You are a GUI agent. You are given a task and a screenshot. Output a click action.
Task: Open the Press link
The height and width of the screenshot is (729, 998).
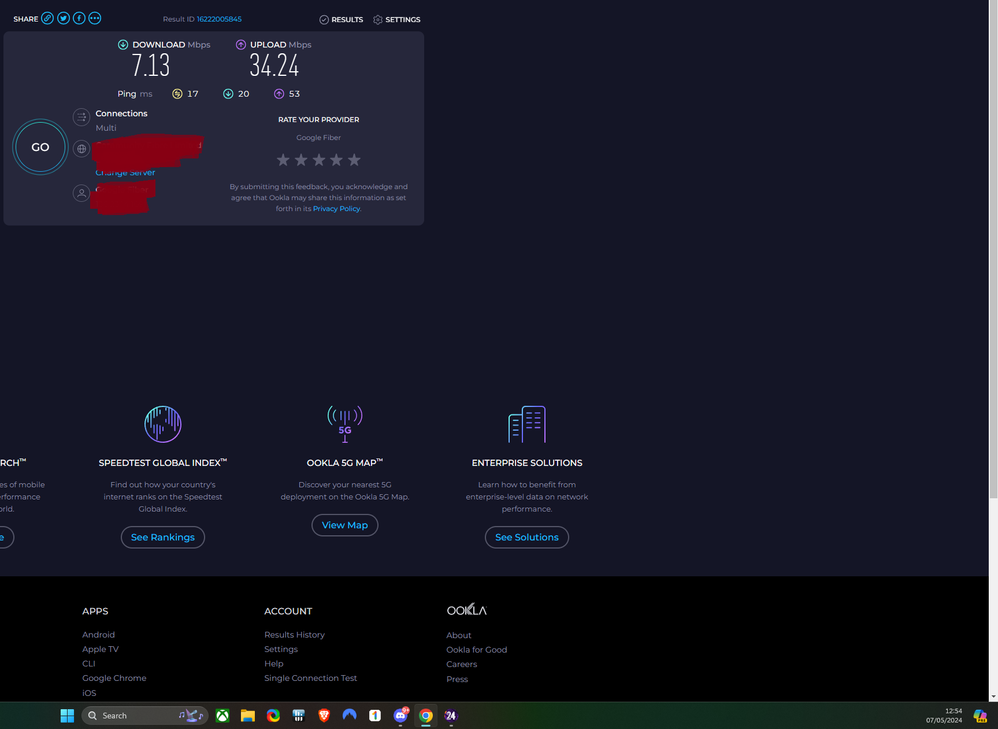457,679
